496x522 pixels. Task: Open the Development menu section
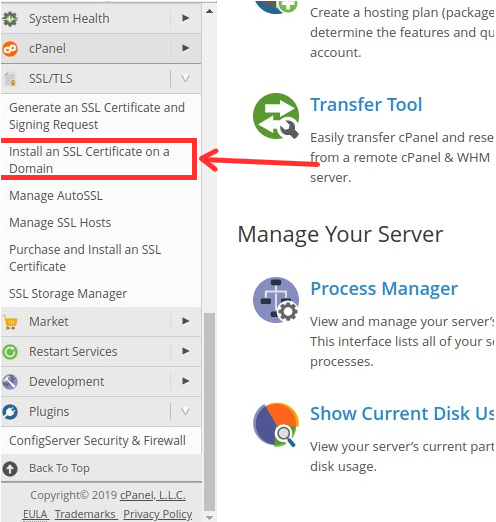101,382
